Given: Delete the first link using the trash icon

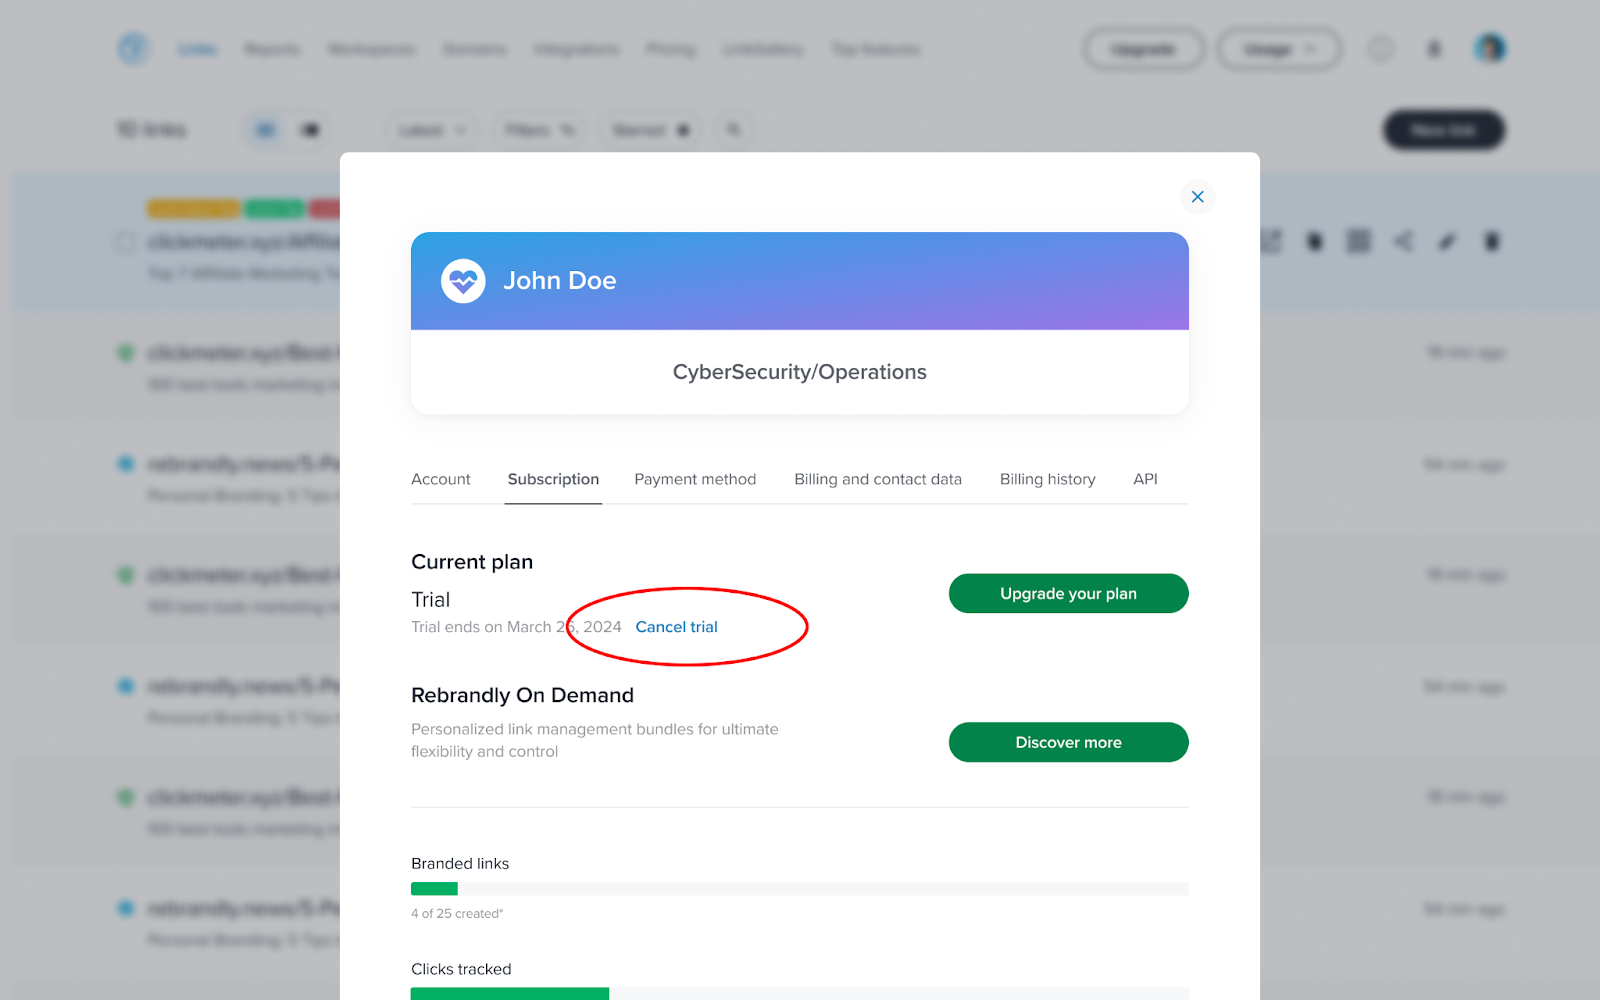Looking at the screenshot, I should tap(1491, 241).
